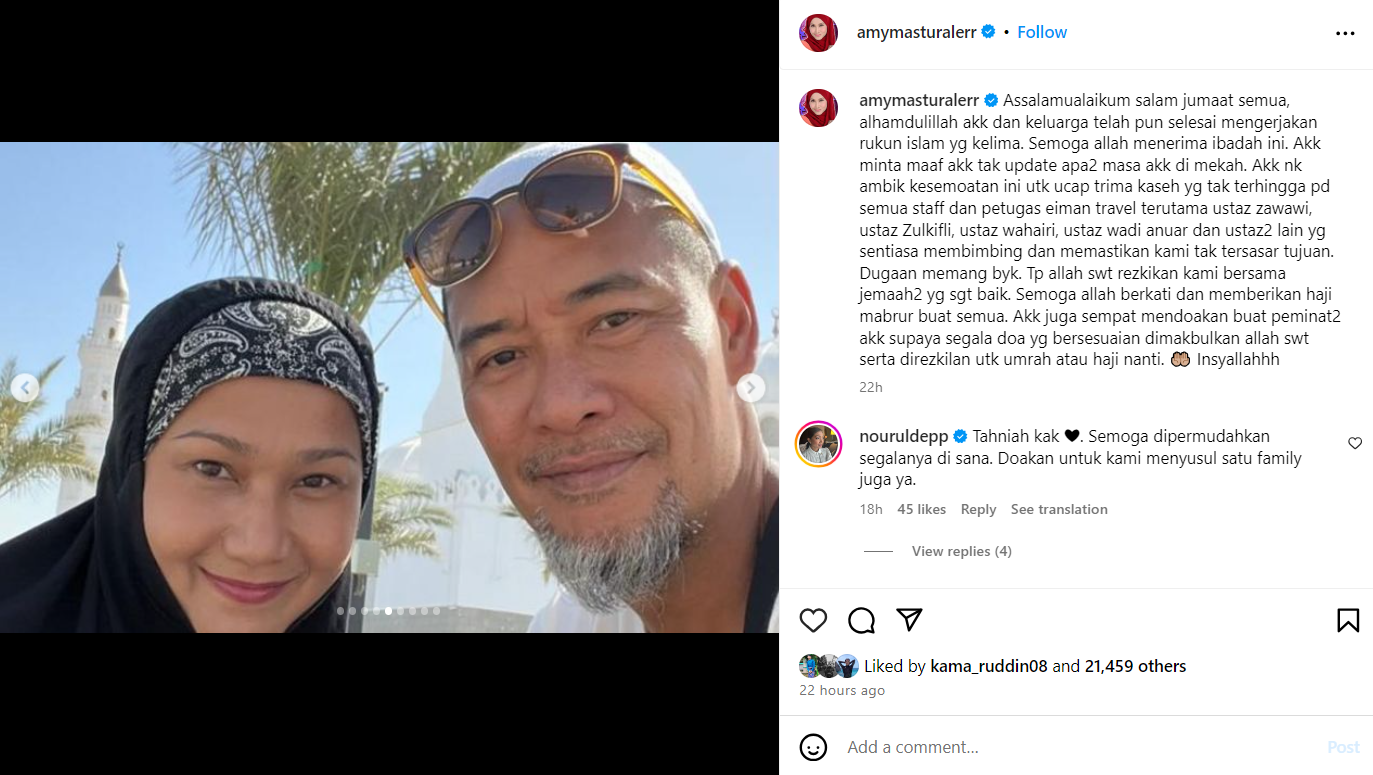1373x775 pixels.
Task: Click the Follow button
Action: [x=1042, y=32]
